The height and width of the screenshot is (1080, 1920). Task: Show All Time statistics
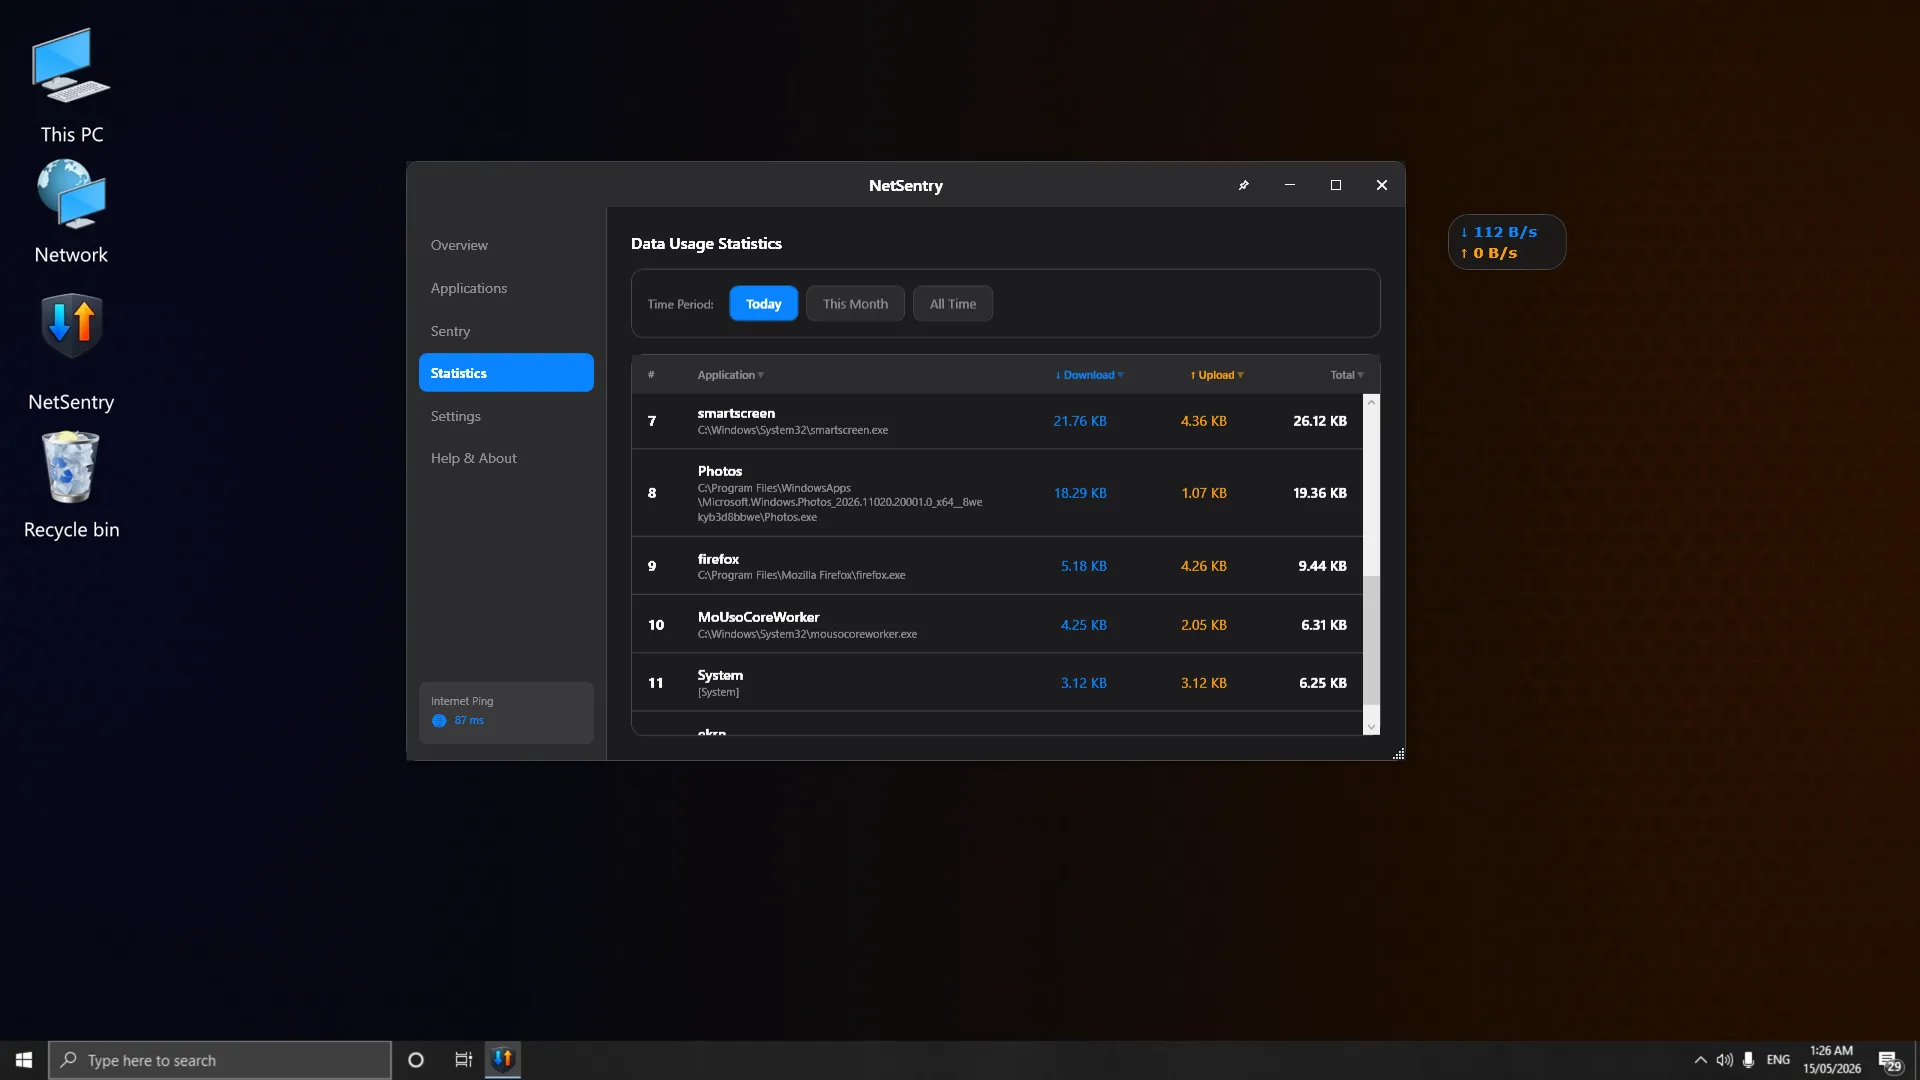point(953,304)
